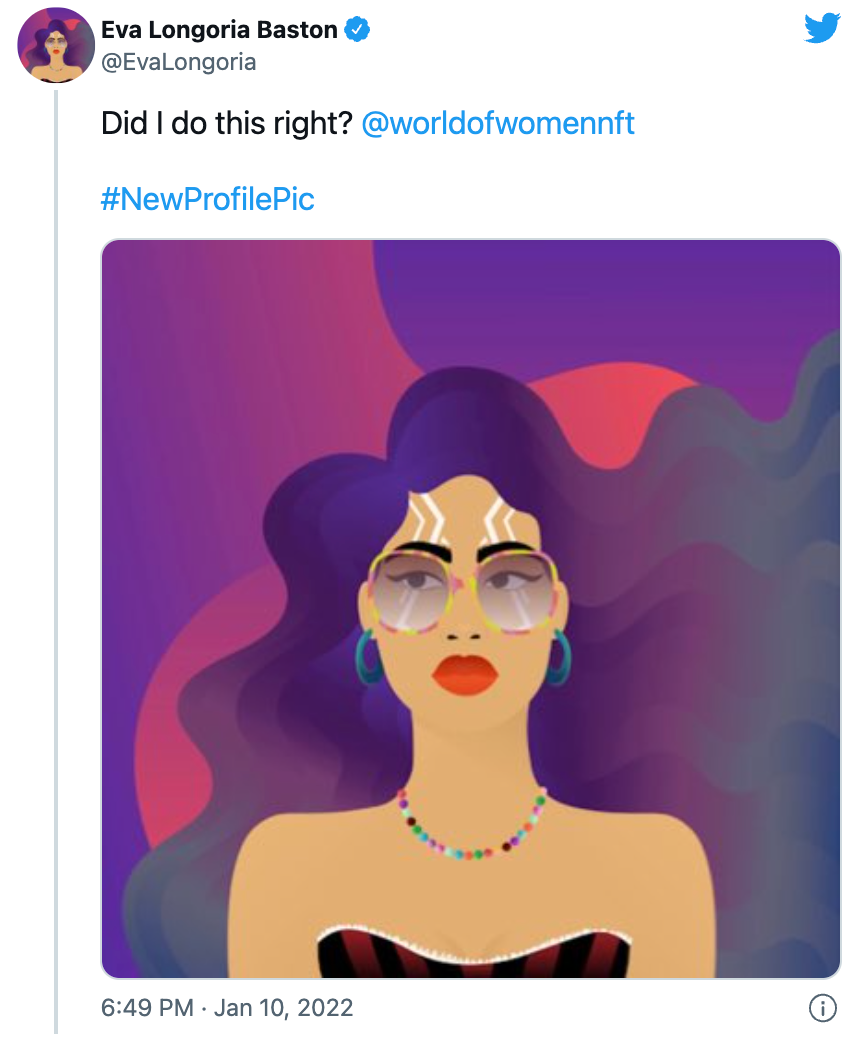This screenshot has width=864, height=1040.
Task: Click the Jan 10, 2022 date
Action: pyautogui.click(x=283, y=1008)
